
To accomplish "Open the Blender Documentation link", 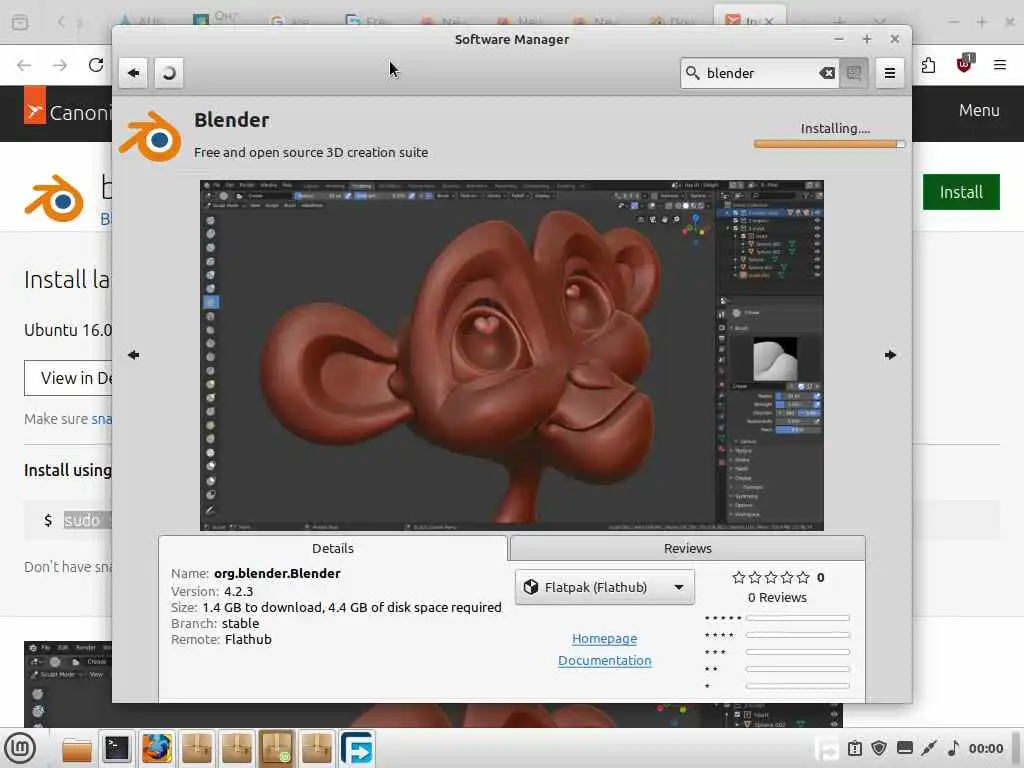I will 605,661.
